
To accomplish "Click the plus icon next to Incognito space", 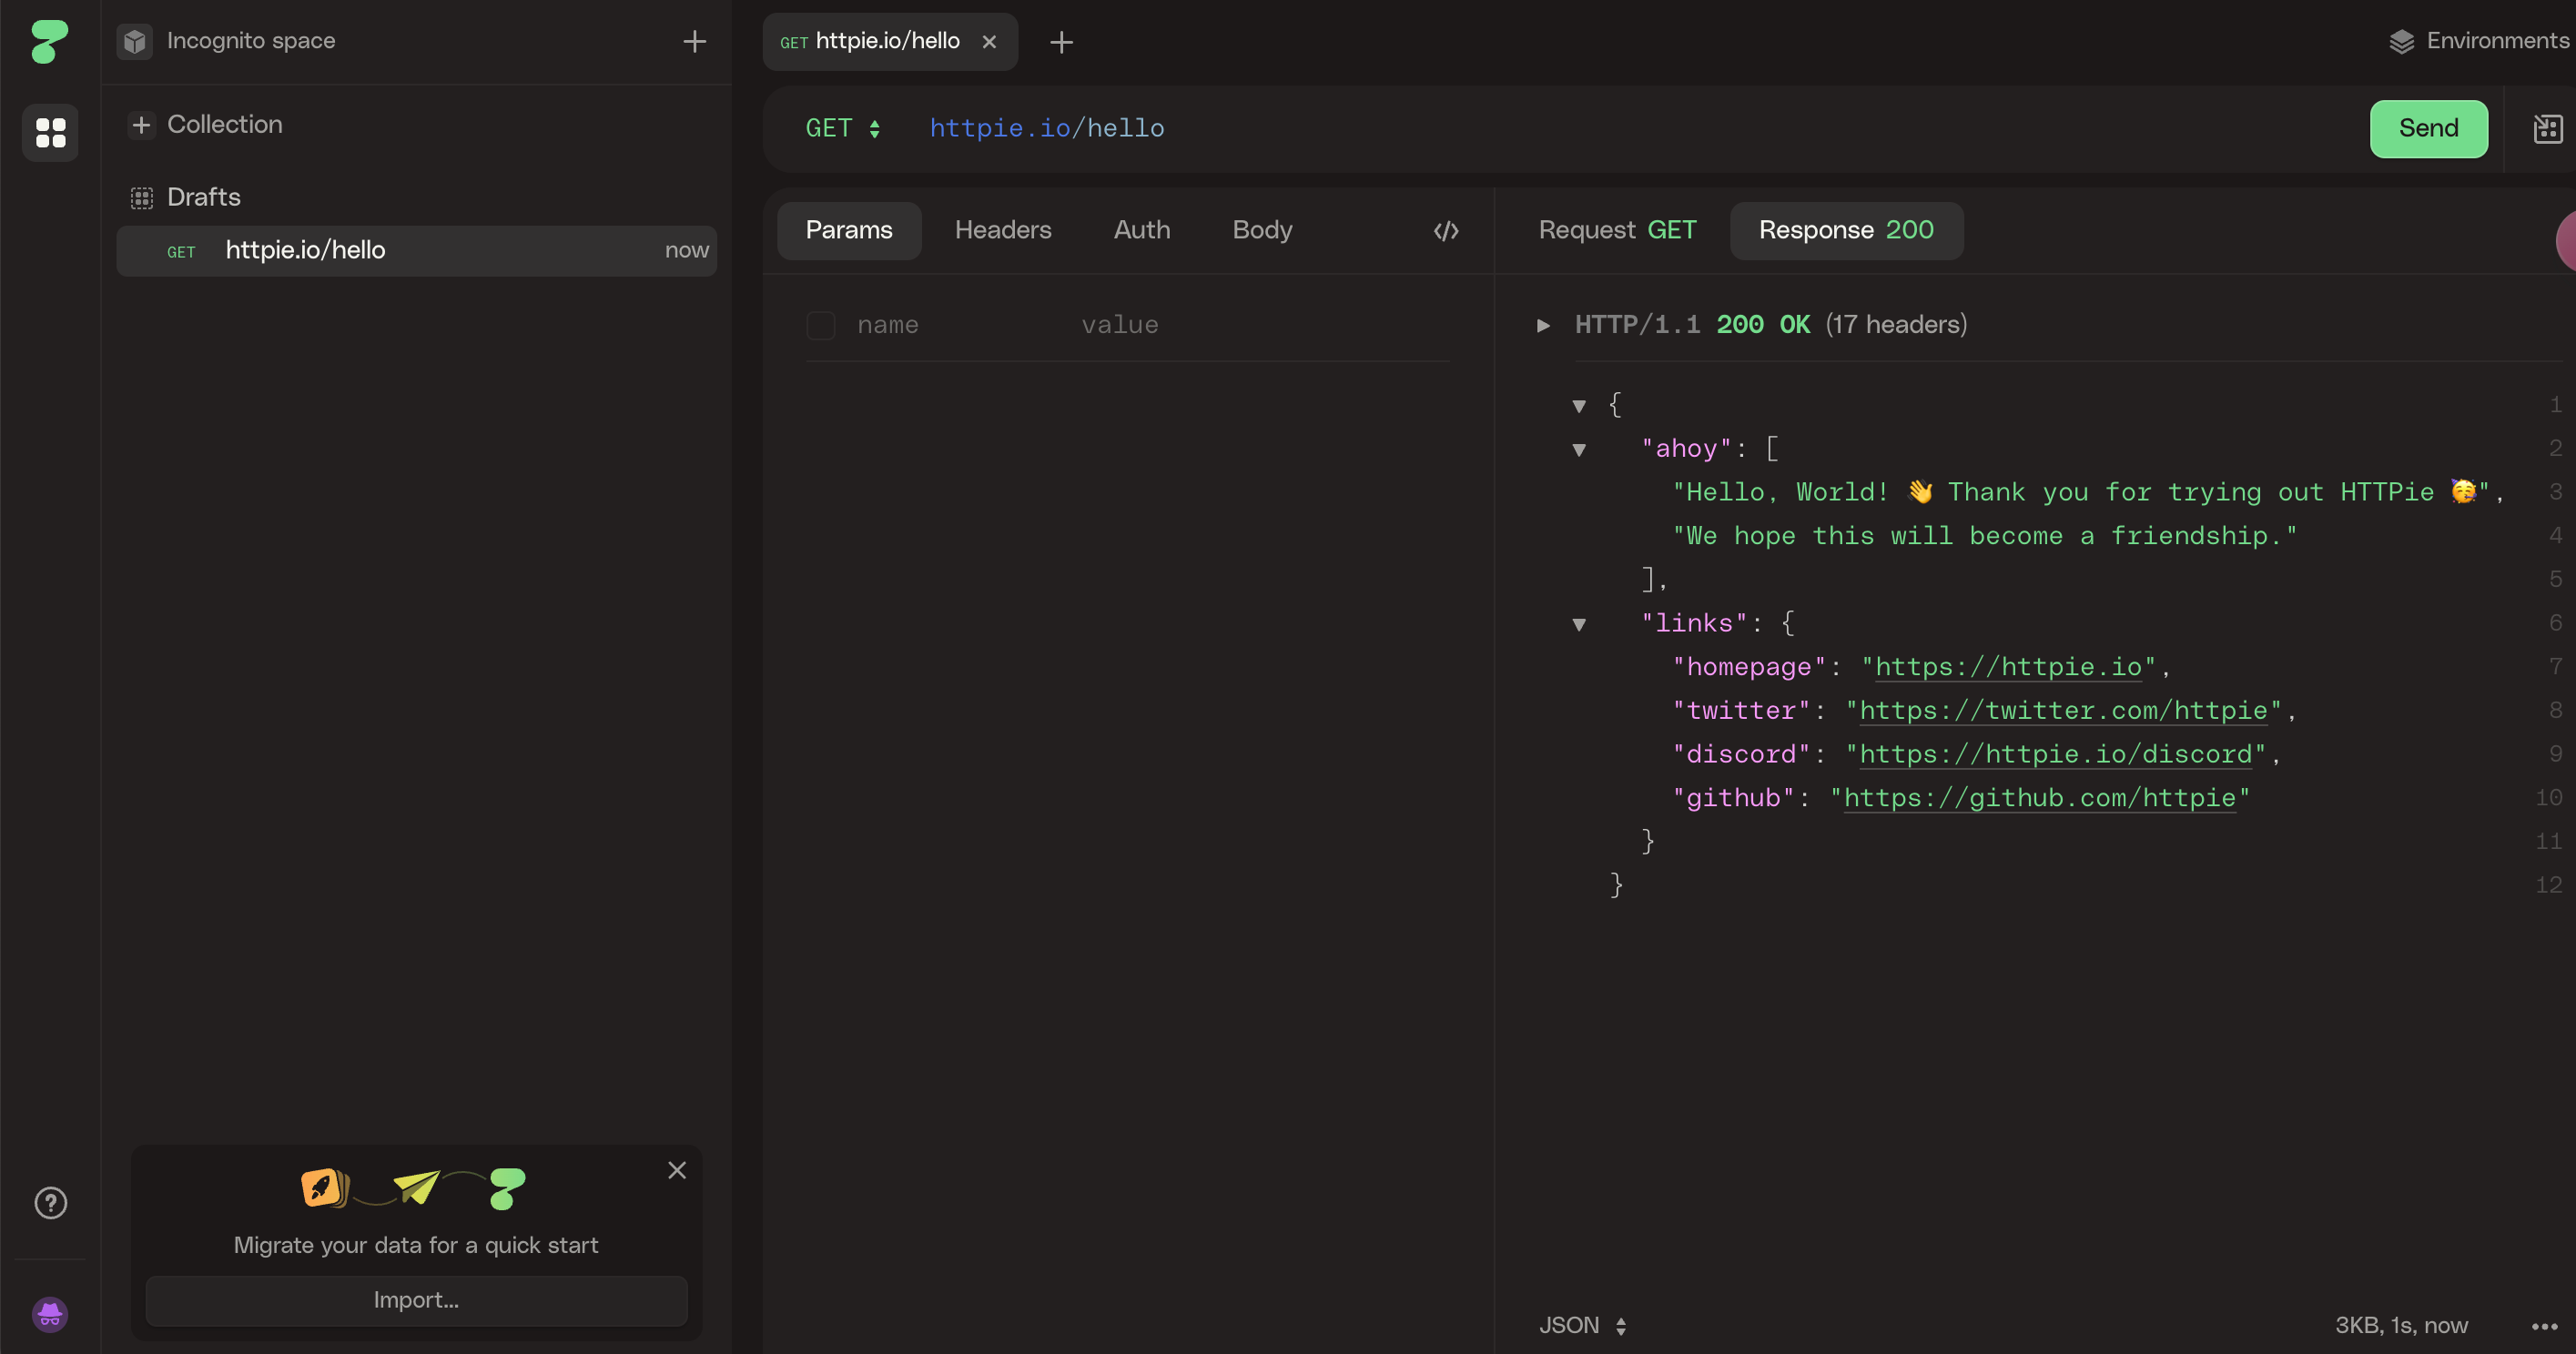I will pos(694,41).
